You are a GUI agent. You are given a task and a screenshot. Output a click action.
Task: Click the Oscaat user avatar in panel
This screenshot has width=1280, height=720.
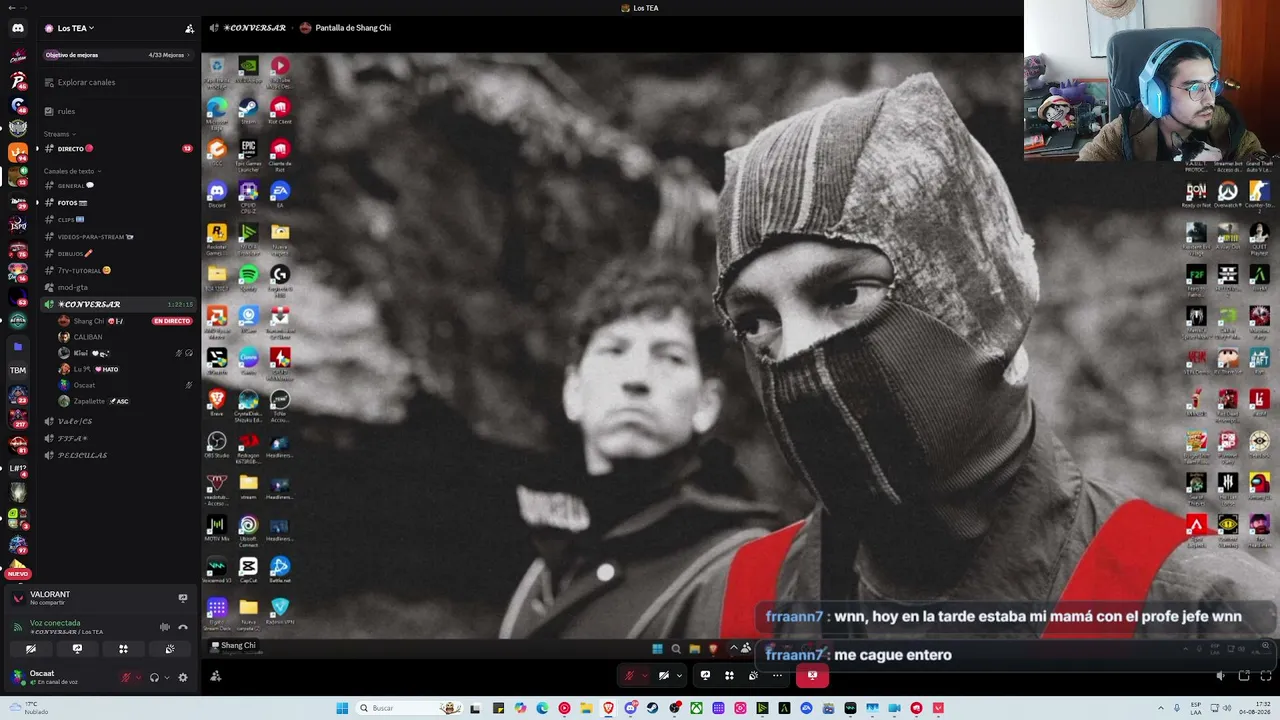click(x=17, y=677)
